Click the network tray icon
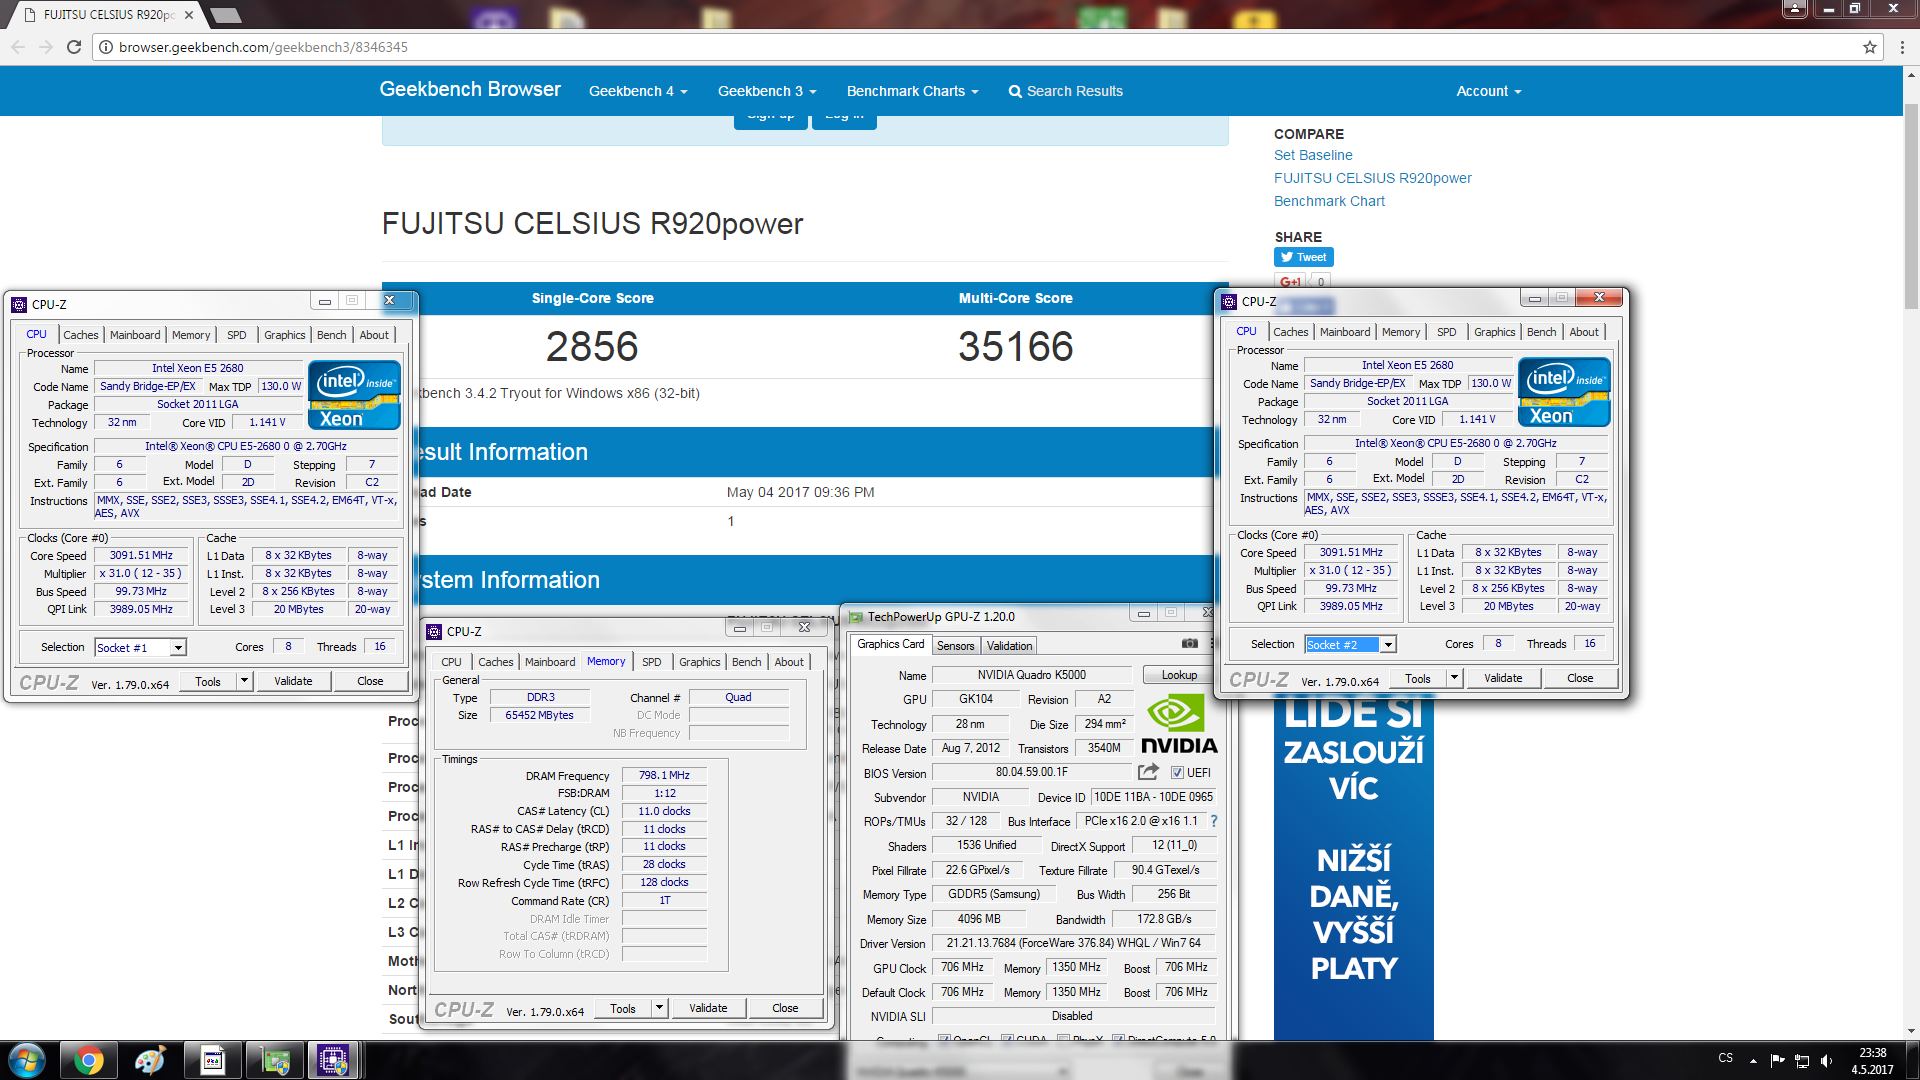This screenshot has height=1080, width=1920. tap(1802, 1061)
